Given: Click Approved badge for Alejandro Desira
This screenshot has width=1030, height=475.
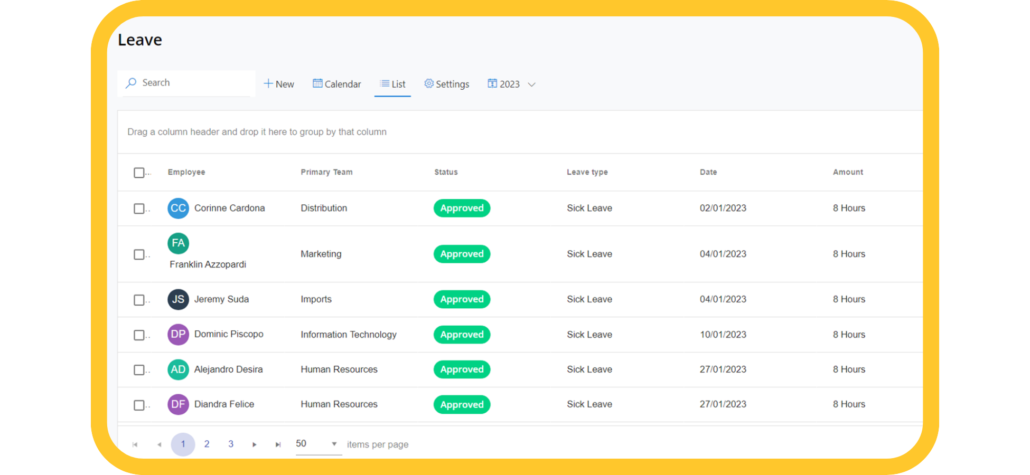Looking at the screenshot, I should [462, 370].
